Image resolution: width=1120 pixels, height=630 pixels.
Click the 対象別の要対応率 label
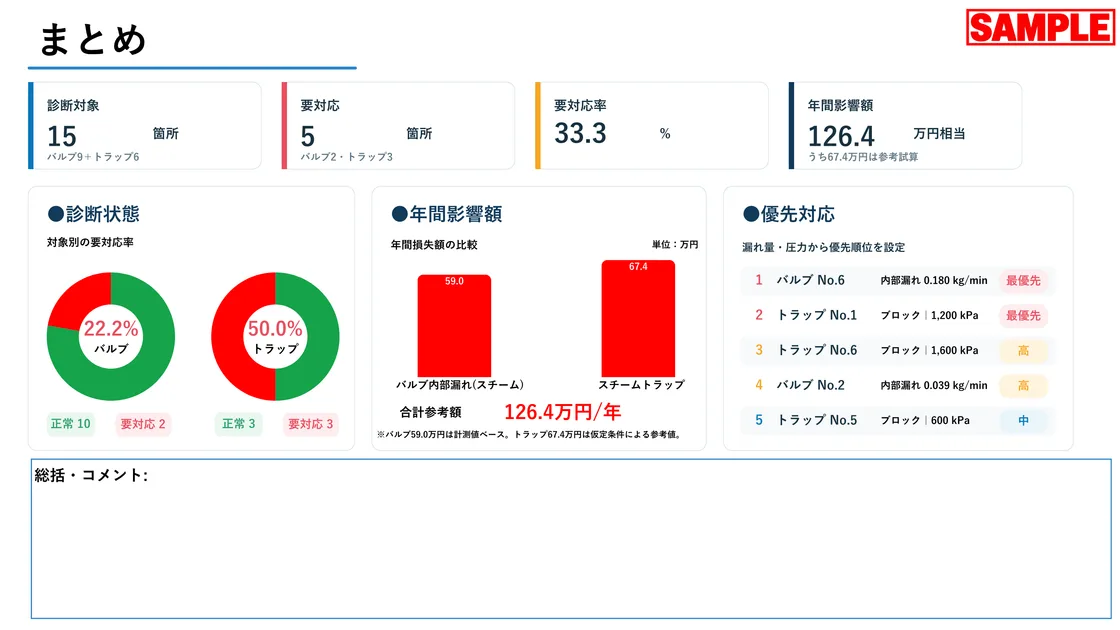click(x=90, y=242)
